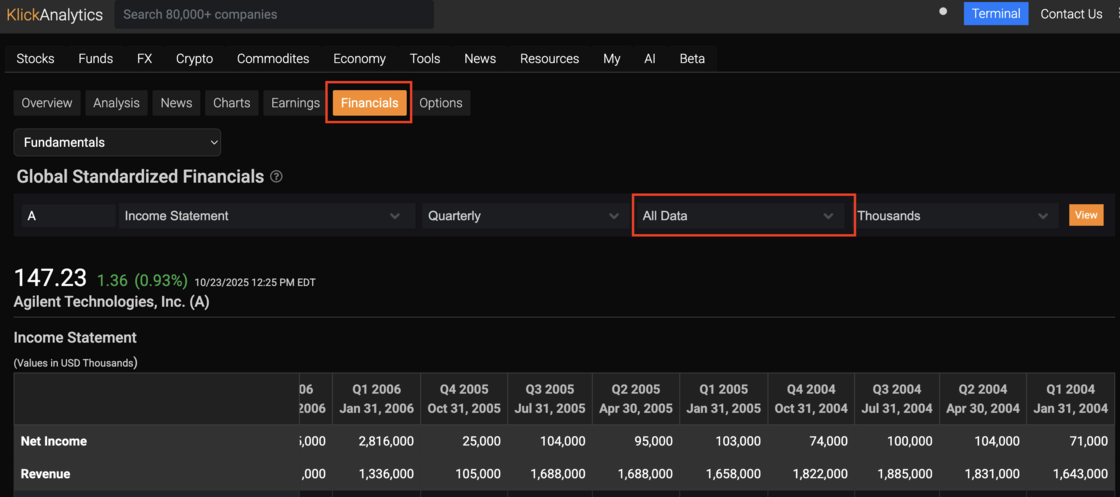Switch to the News sub-tab beside Analysis

click(176, 103)
